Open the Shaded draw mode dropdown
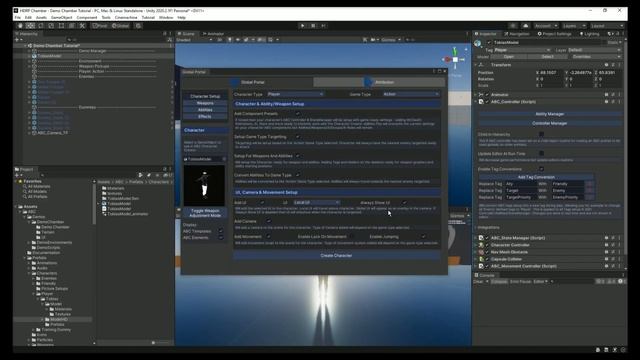The height and width of the screenshot is (360, 640). point(194,40)
